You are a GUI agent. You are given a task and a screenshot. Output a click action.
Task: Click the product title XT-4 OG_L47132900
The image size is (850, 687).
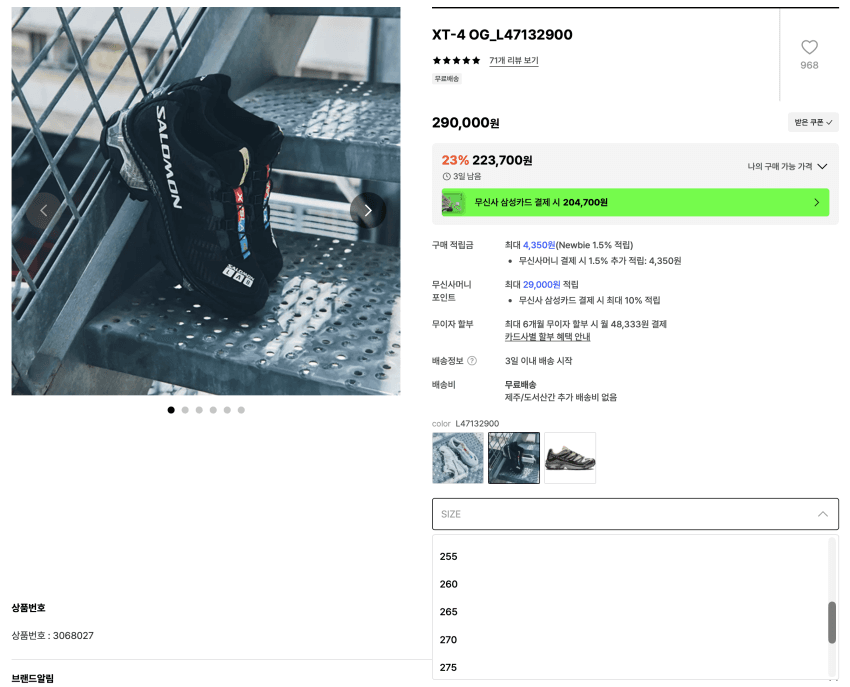point(502,35)
